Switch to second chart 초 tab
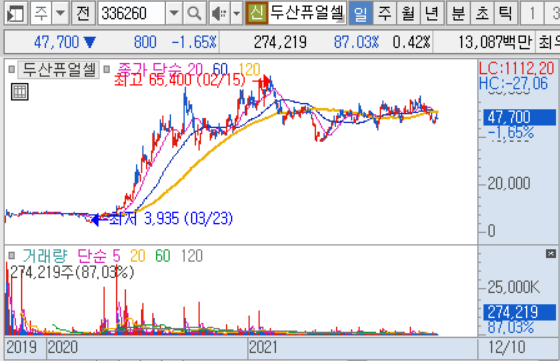 (x=482, y=13)
